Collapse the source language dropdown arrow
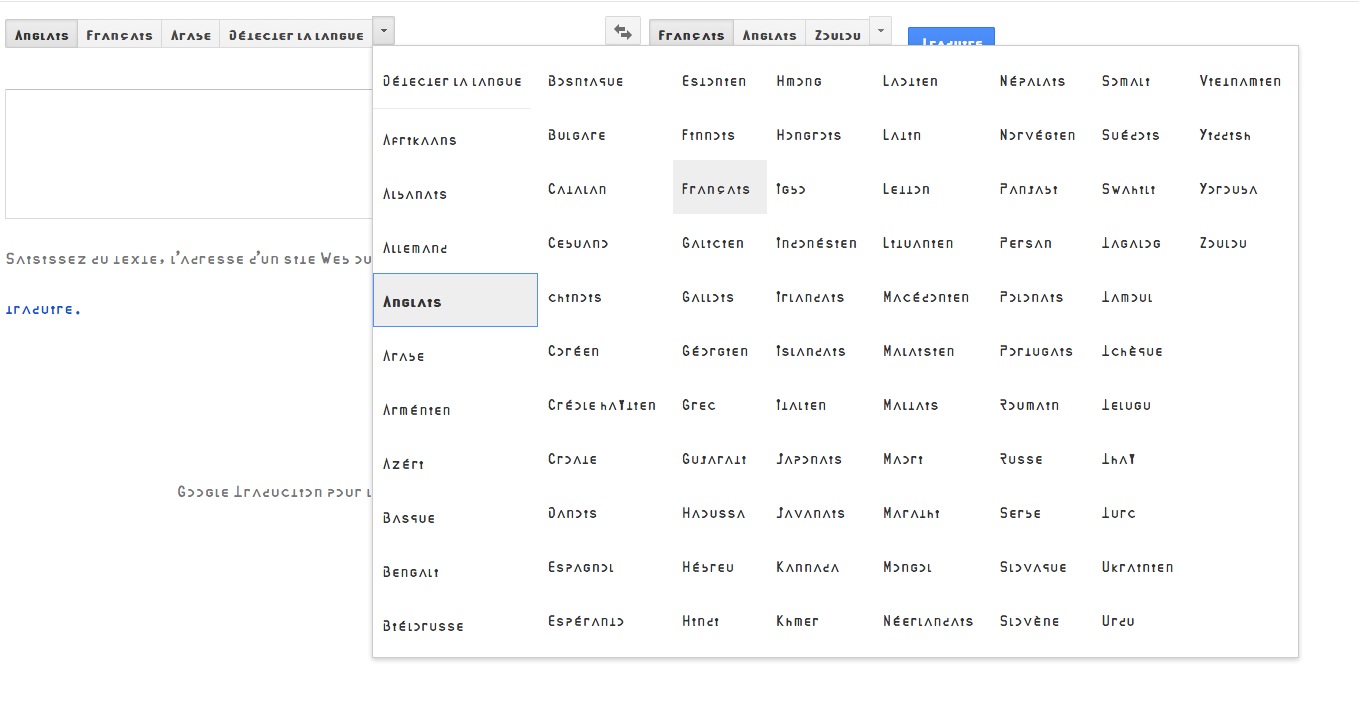The height and width of the screenshot is (703, 1359). [384, 31]
